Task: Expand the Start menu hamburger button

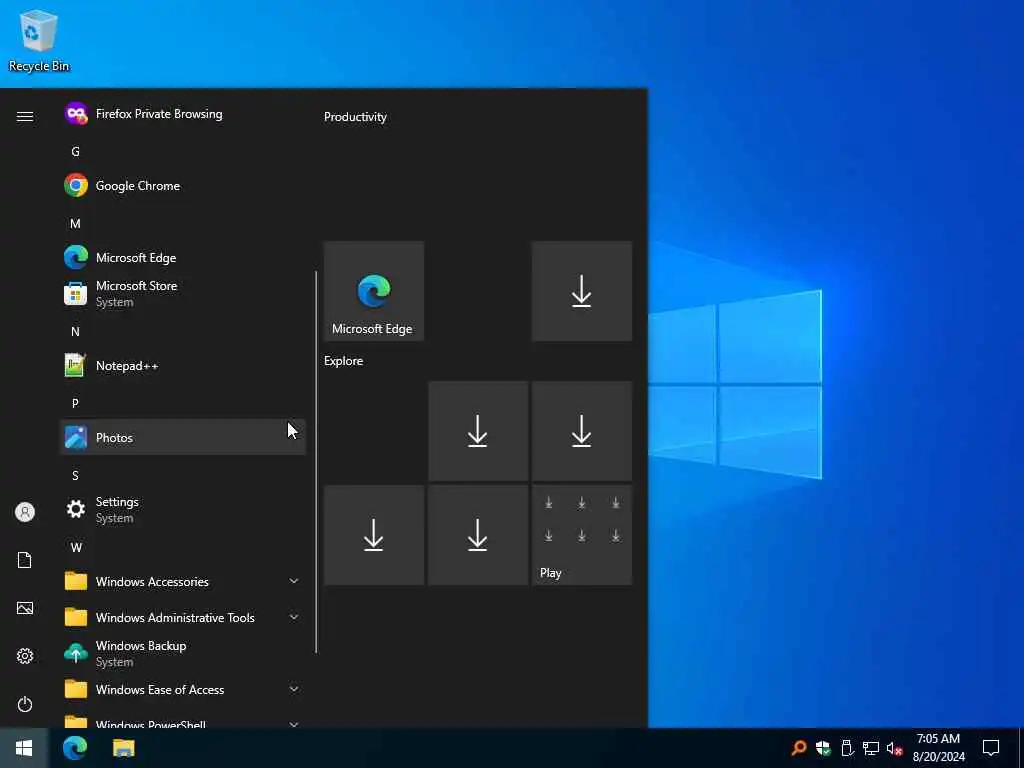Action: (25, 116)
